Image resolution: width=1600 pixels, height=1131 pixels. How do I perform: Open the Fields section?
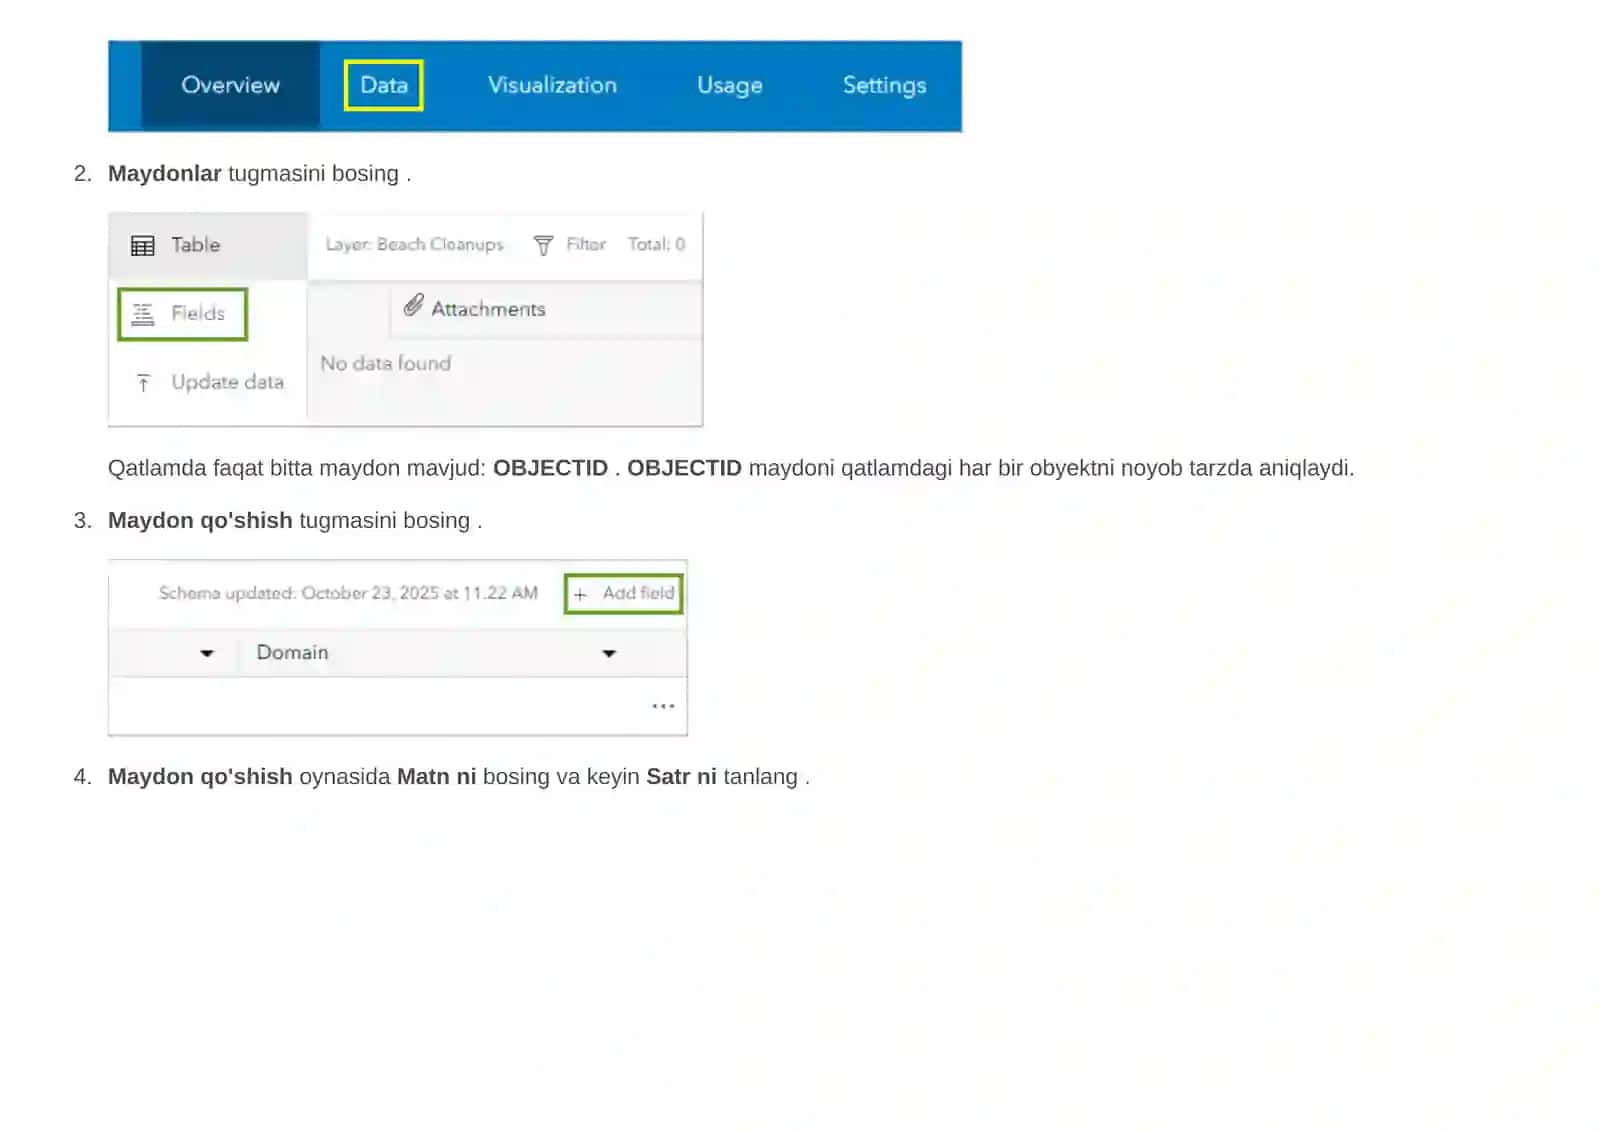coord(182,314)
